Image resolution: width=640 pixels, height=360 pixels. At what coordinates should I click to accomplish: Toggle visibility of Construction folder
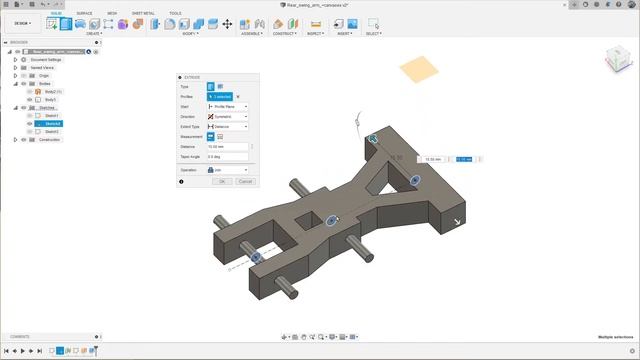(24, 140)
